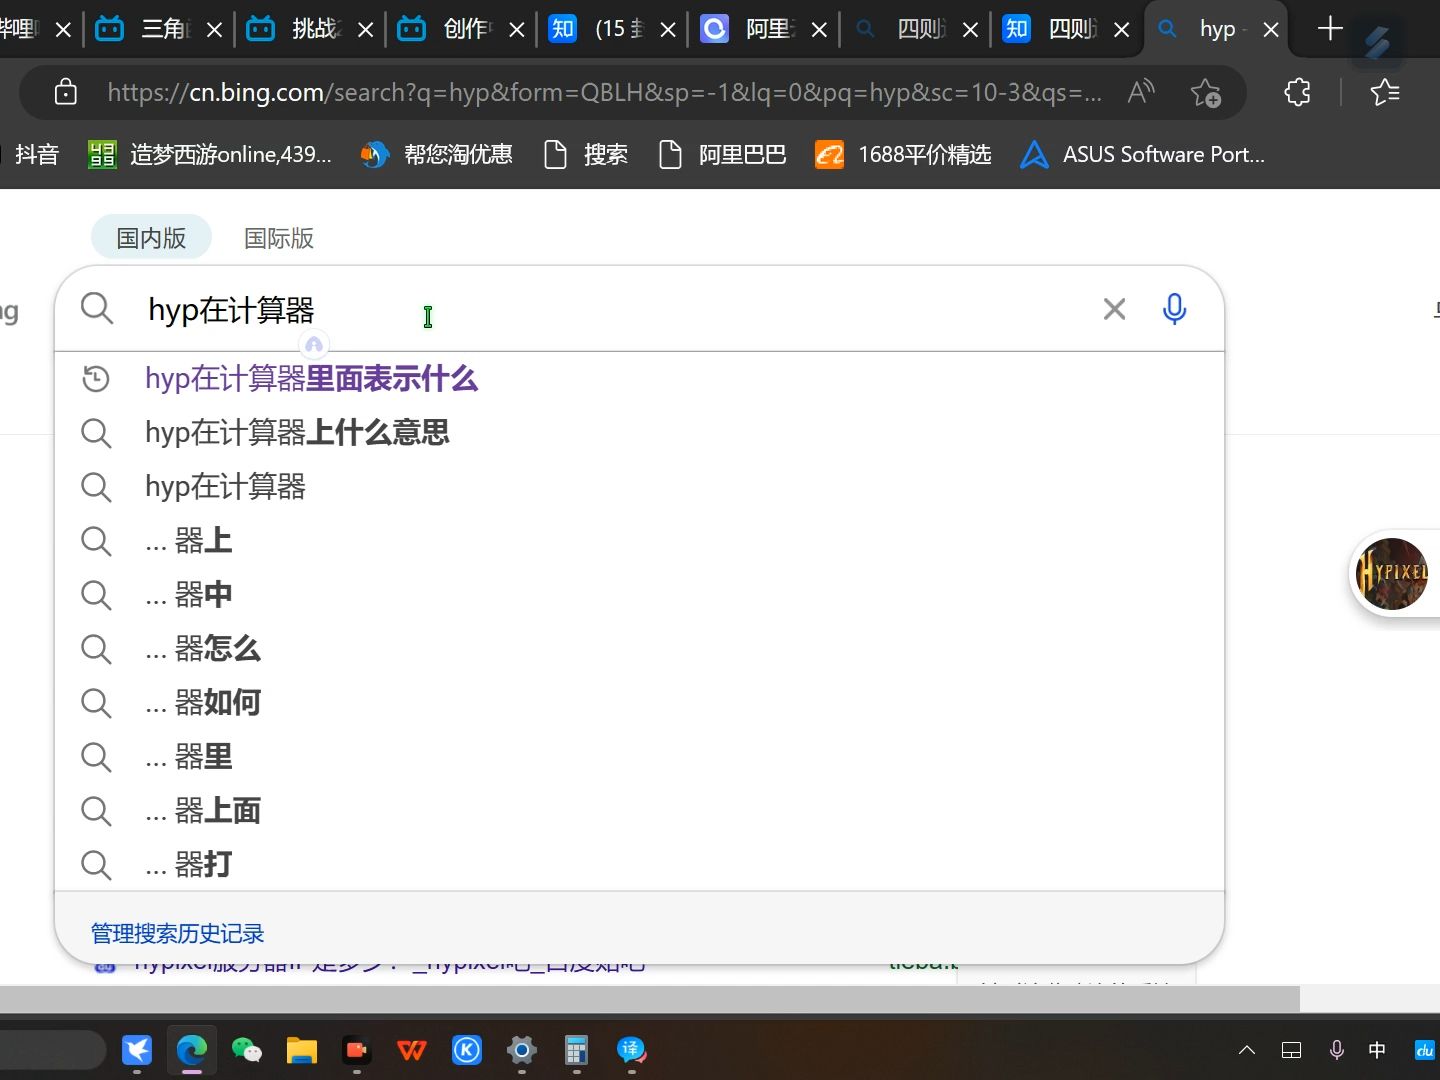This screenshot has height=1080, width=1440.
Task: Click the horizontal page scrollbar
Action: pos(650,998)
